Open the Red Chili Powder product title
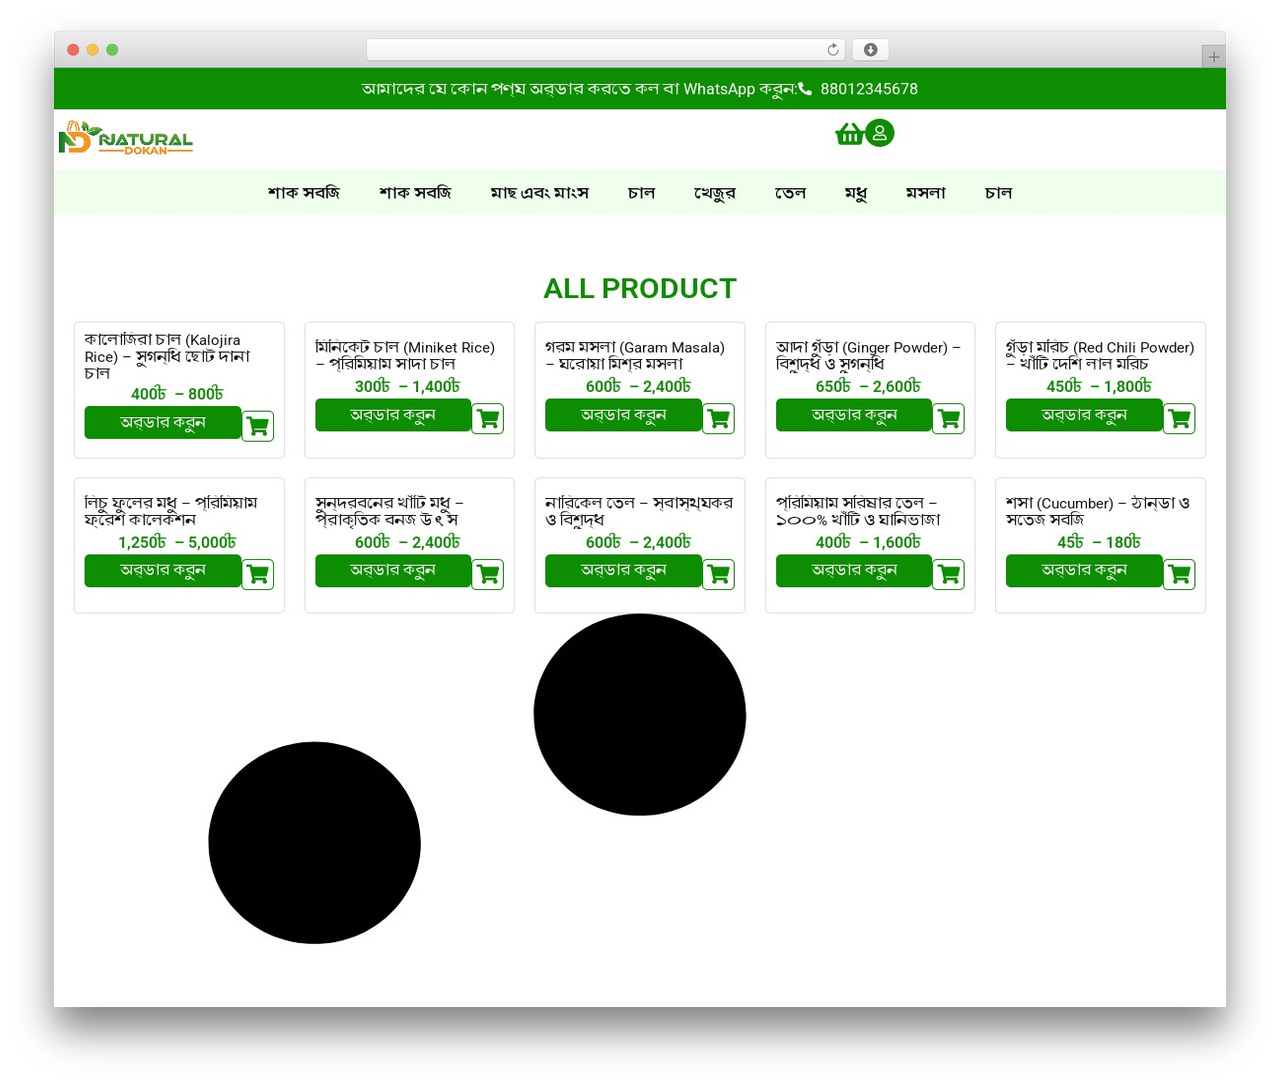The height and width of the screenshot is (1084, 1280). click(x=1100, y=355)
